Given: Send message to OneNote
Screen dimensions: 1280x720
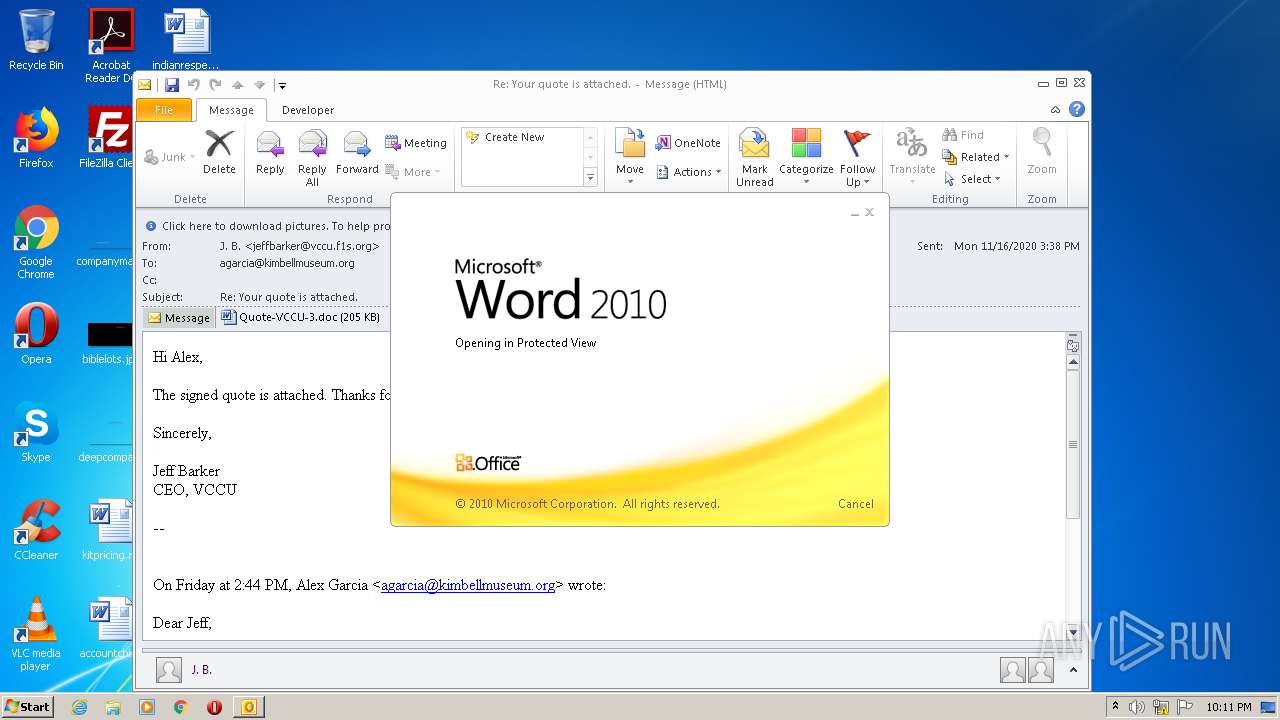Looking at the screenshot, I should tap(688, 143).
